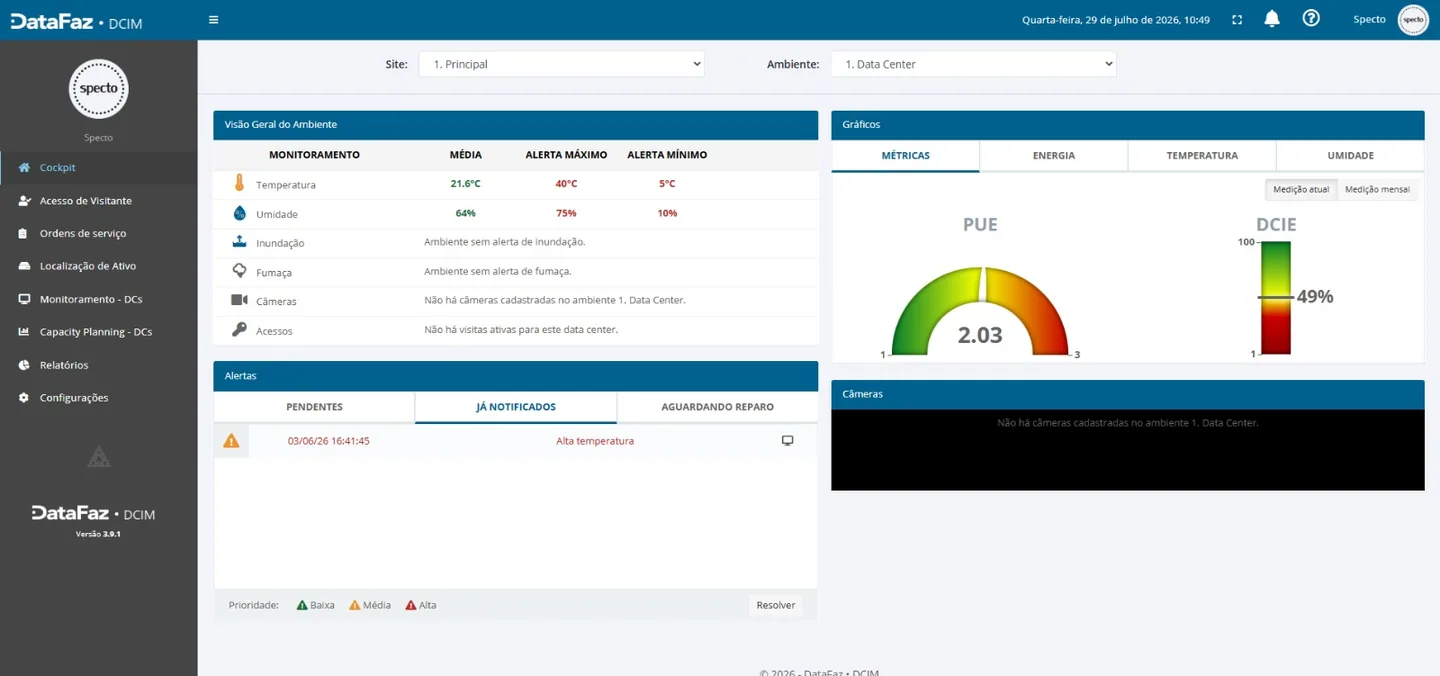Screen dimensions: 1440x676
Task: Click the Versão 3.9.1 text
Action: tap(98, 534)
